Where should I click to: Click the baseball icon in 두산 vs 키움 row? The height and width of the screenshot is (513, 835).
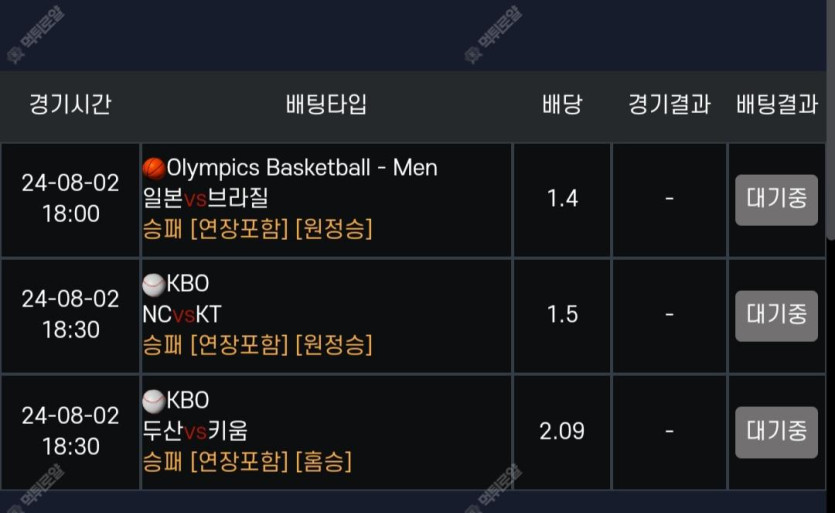click(x=154, y=401)
